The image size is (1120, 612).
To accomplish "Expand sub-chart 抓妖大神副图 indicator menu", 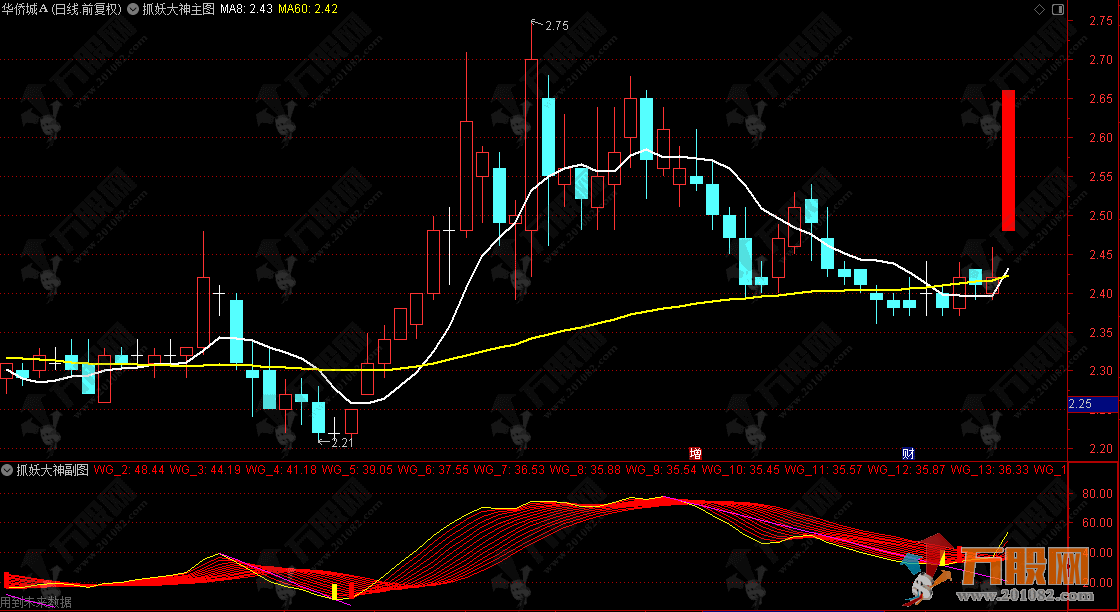I will click(7, 469).
